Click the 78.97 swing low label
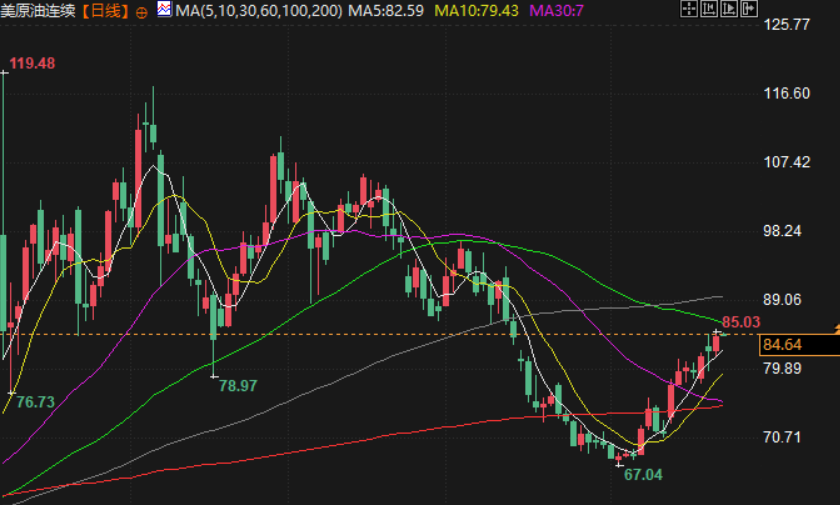The image size is (840, 505). (x=238, y=386)
